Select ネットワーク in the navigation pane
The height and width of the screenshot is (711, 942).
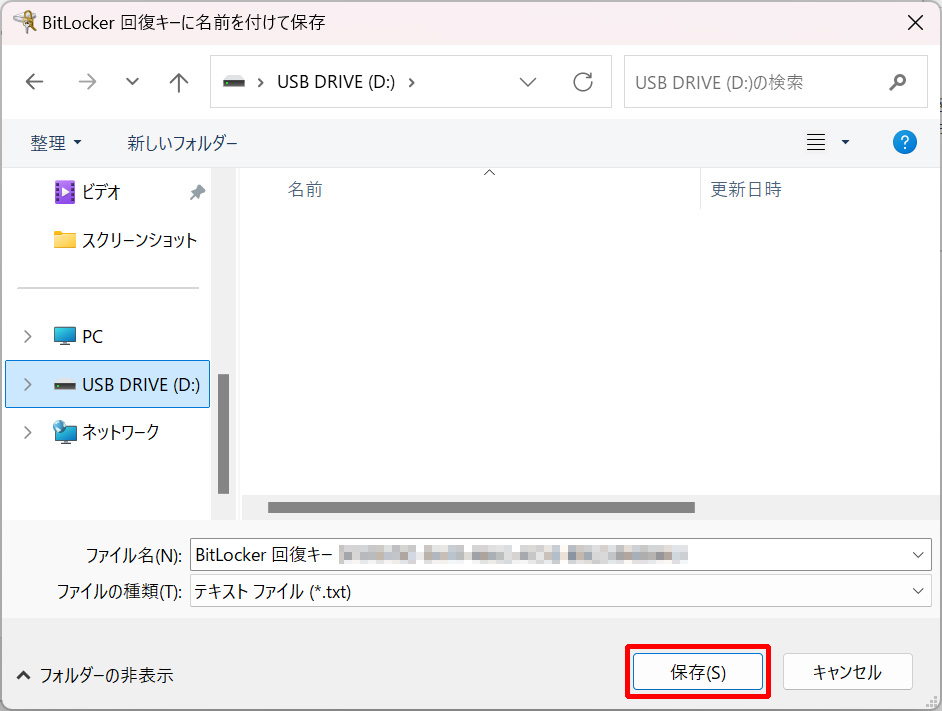pos(106,432)
